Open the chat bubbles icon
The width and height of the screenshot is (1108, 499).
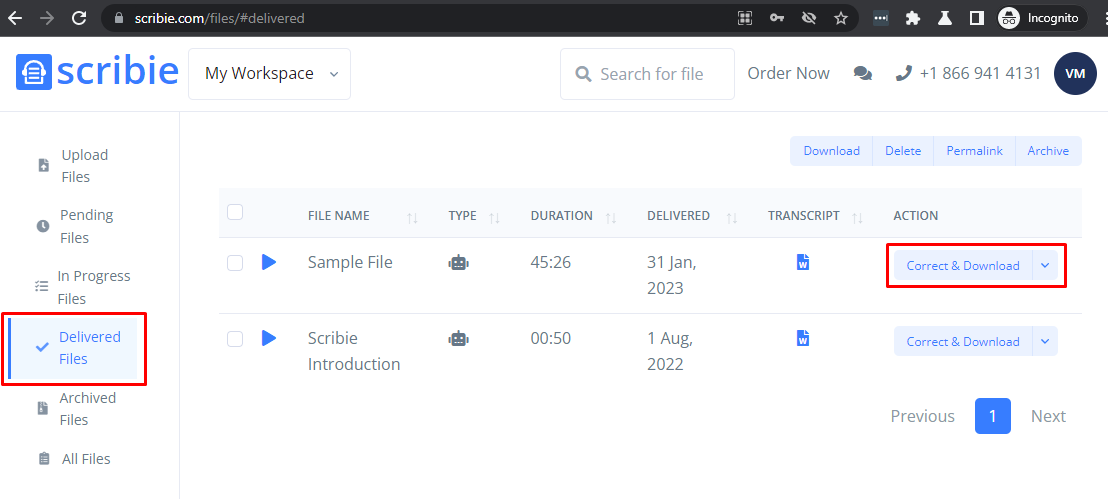click(863, 74)
